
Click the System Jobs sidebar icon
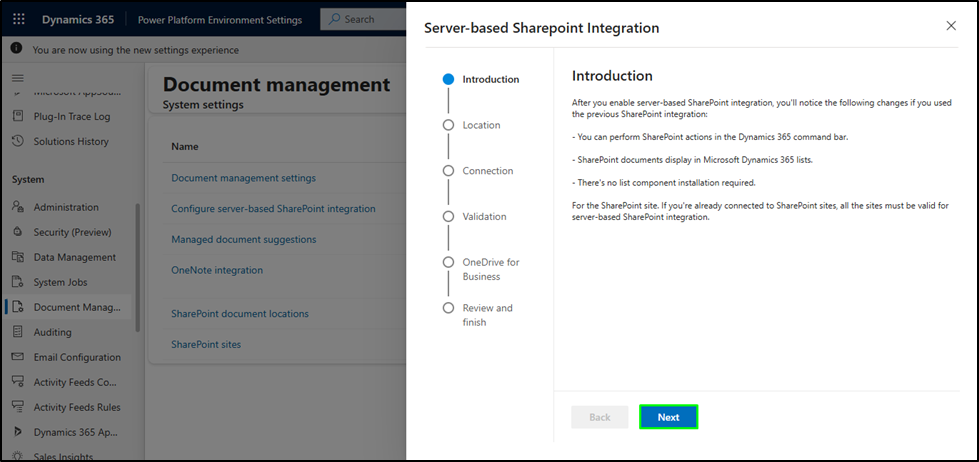(18, 282)
